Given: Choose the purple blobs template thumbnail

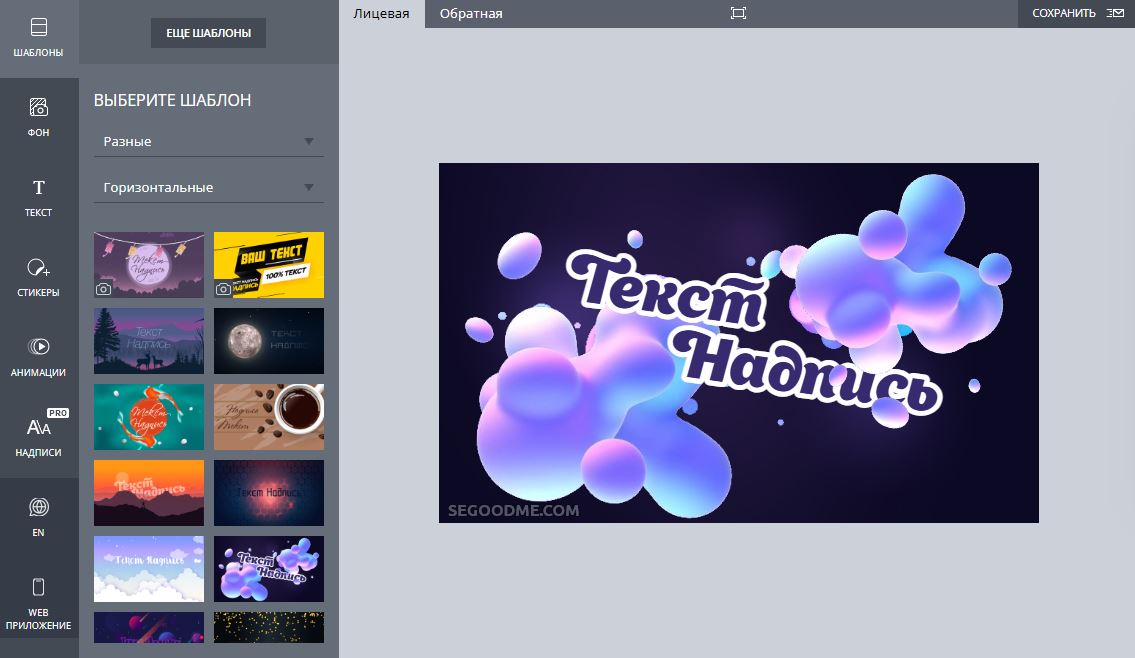Looking at the screenshot, I should (x=269, y=569).
